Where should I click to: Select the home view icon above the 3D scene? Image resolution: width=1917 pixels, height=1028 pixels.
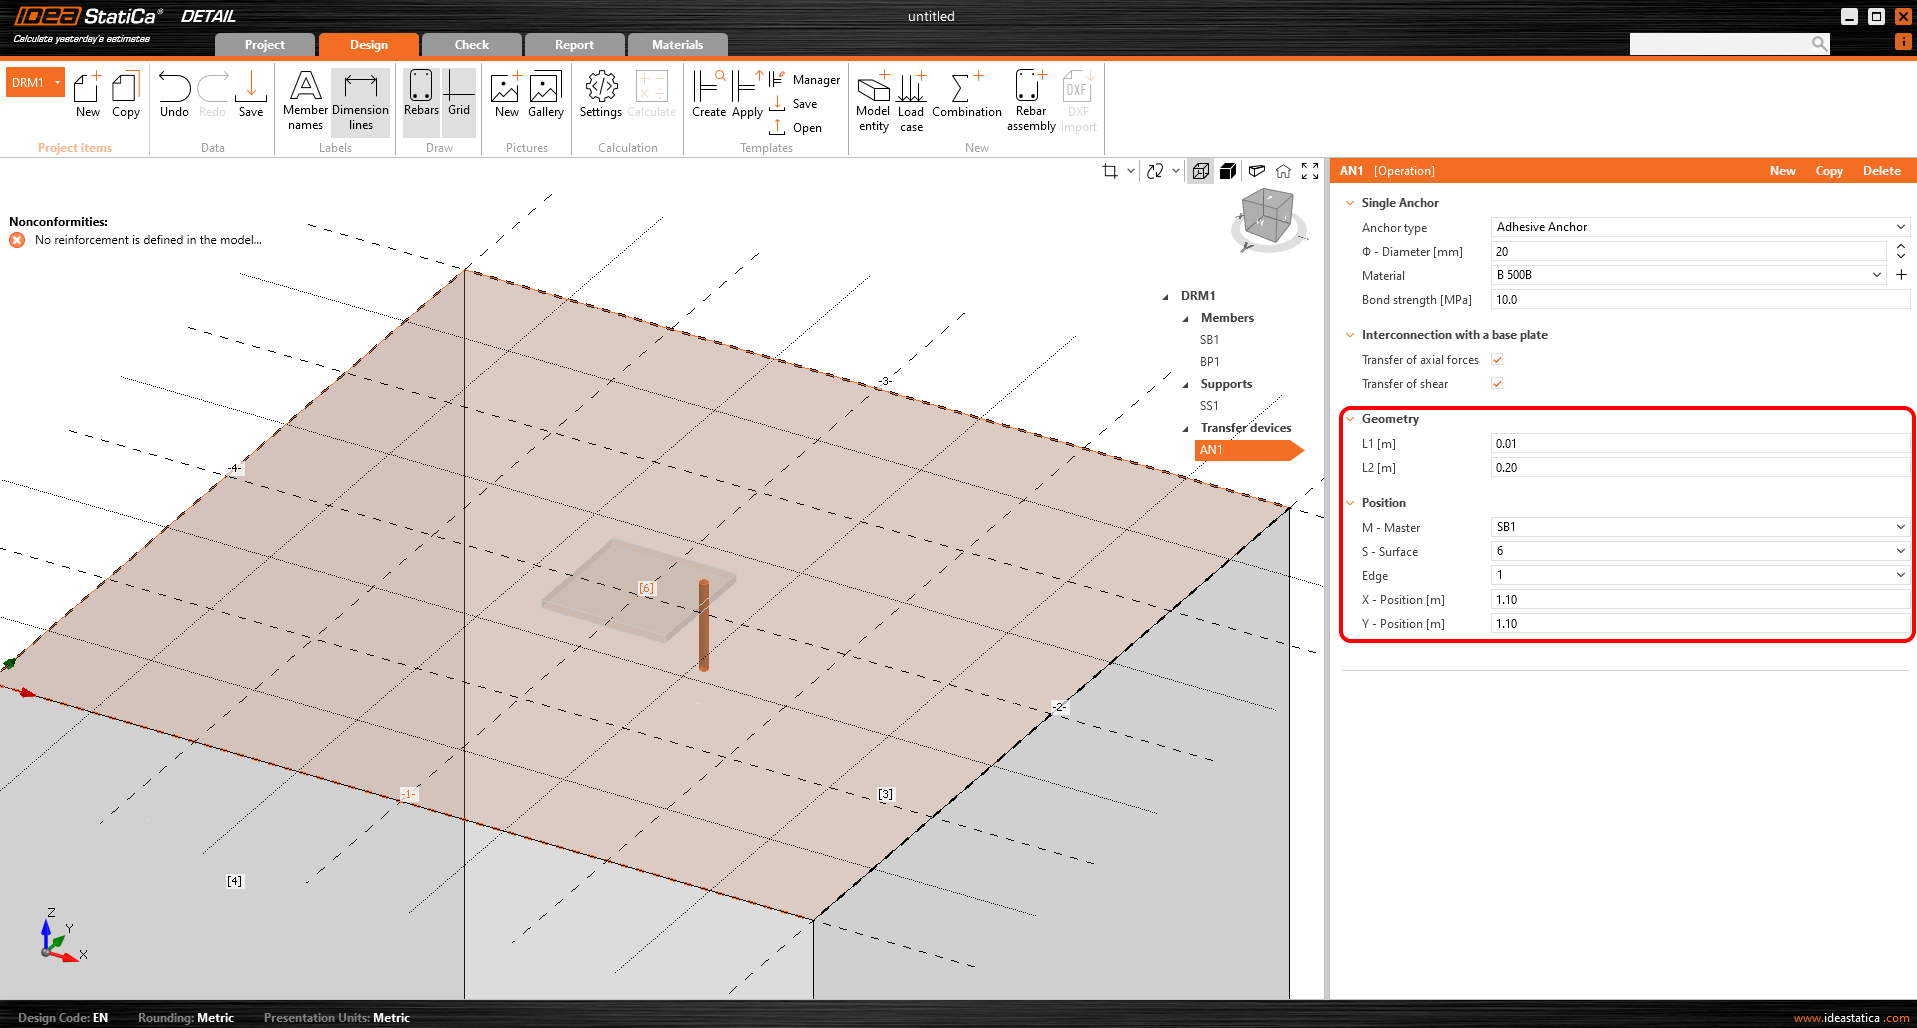[x=1284, y=170]
